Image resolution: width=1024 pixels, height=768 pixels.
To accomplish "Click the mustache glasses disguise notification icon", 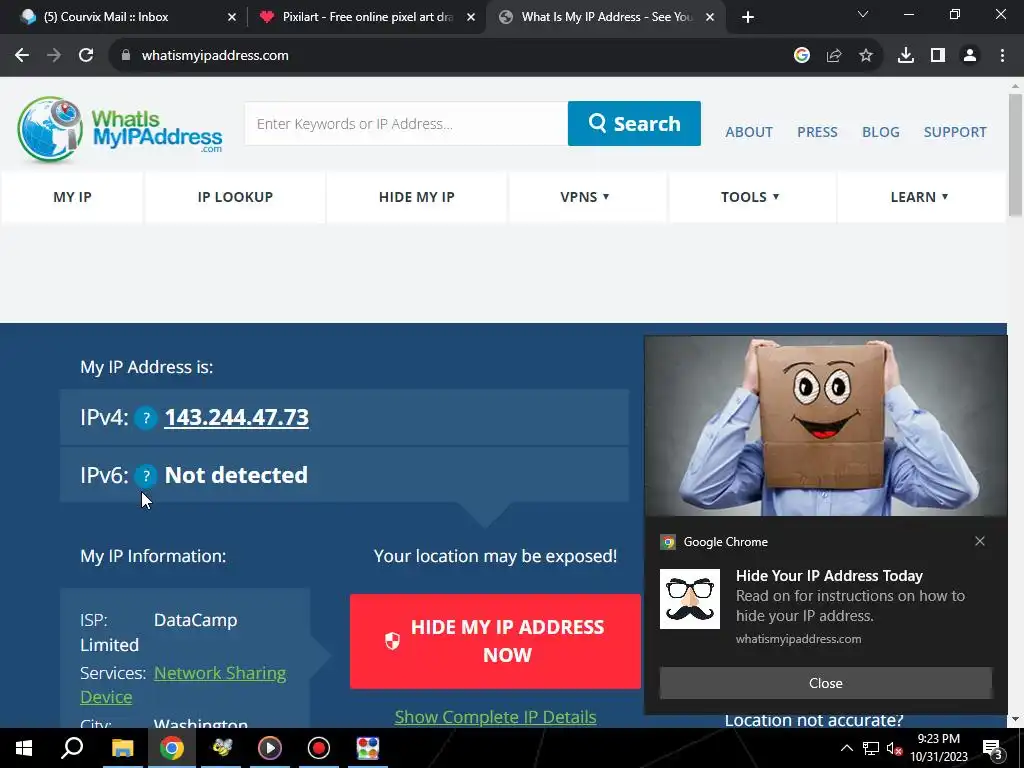I will tap(690, 599).
